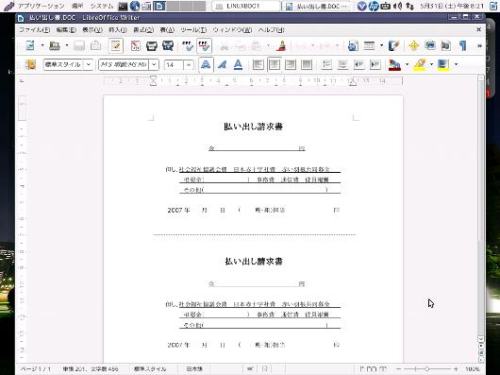Viewport: 500px width, 375px height.
Task: Open the 表 (Table) menu
Action: coord(167,30)
